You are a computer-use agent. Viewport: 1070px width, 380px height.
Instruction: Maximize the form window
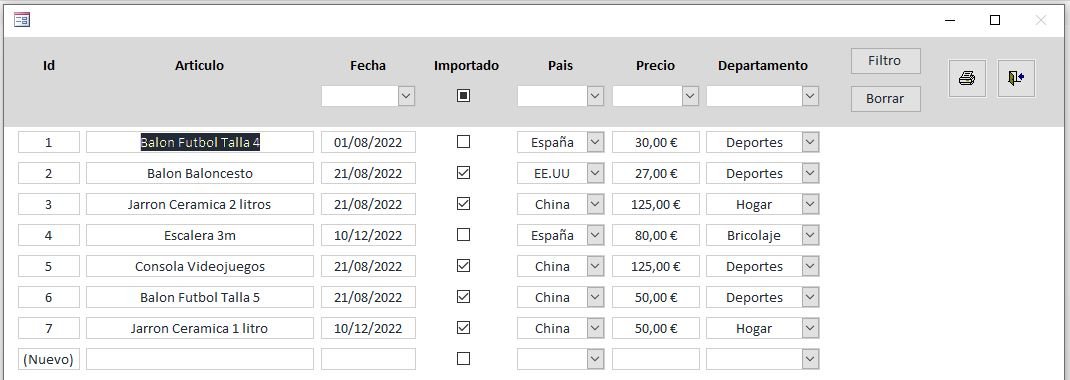pyautogui.click(x=994, y=20)
